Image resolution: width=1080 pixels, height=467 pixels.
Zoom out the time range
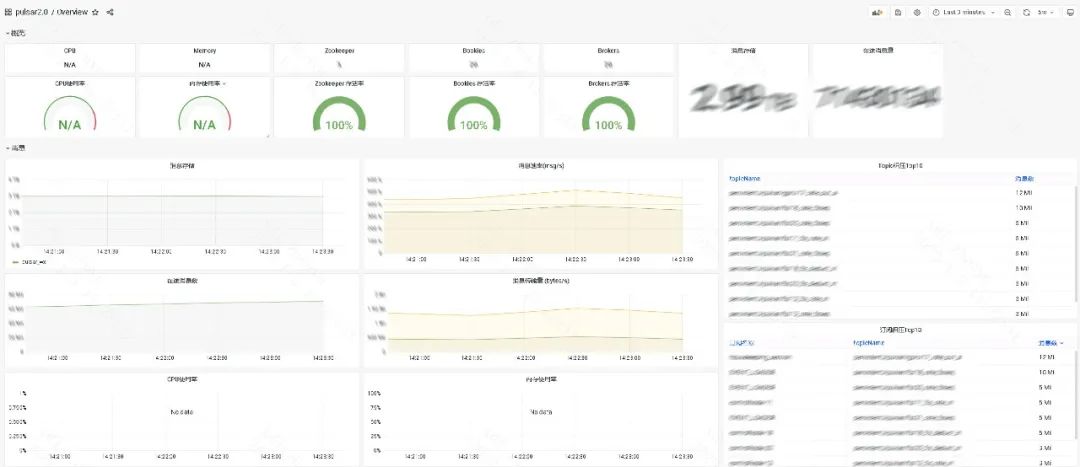coord(1008,12)
